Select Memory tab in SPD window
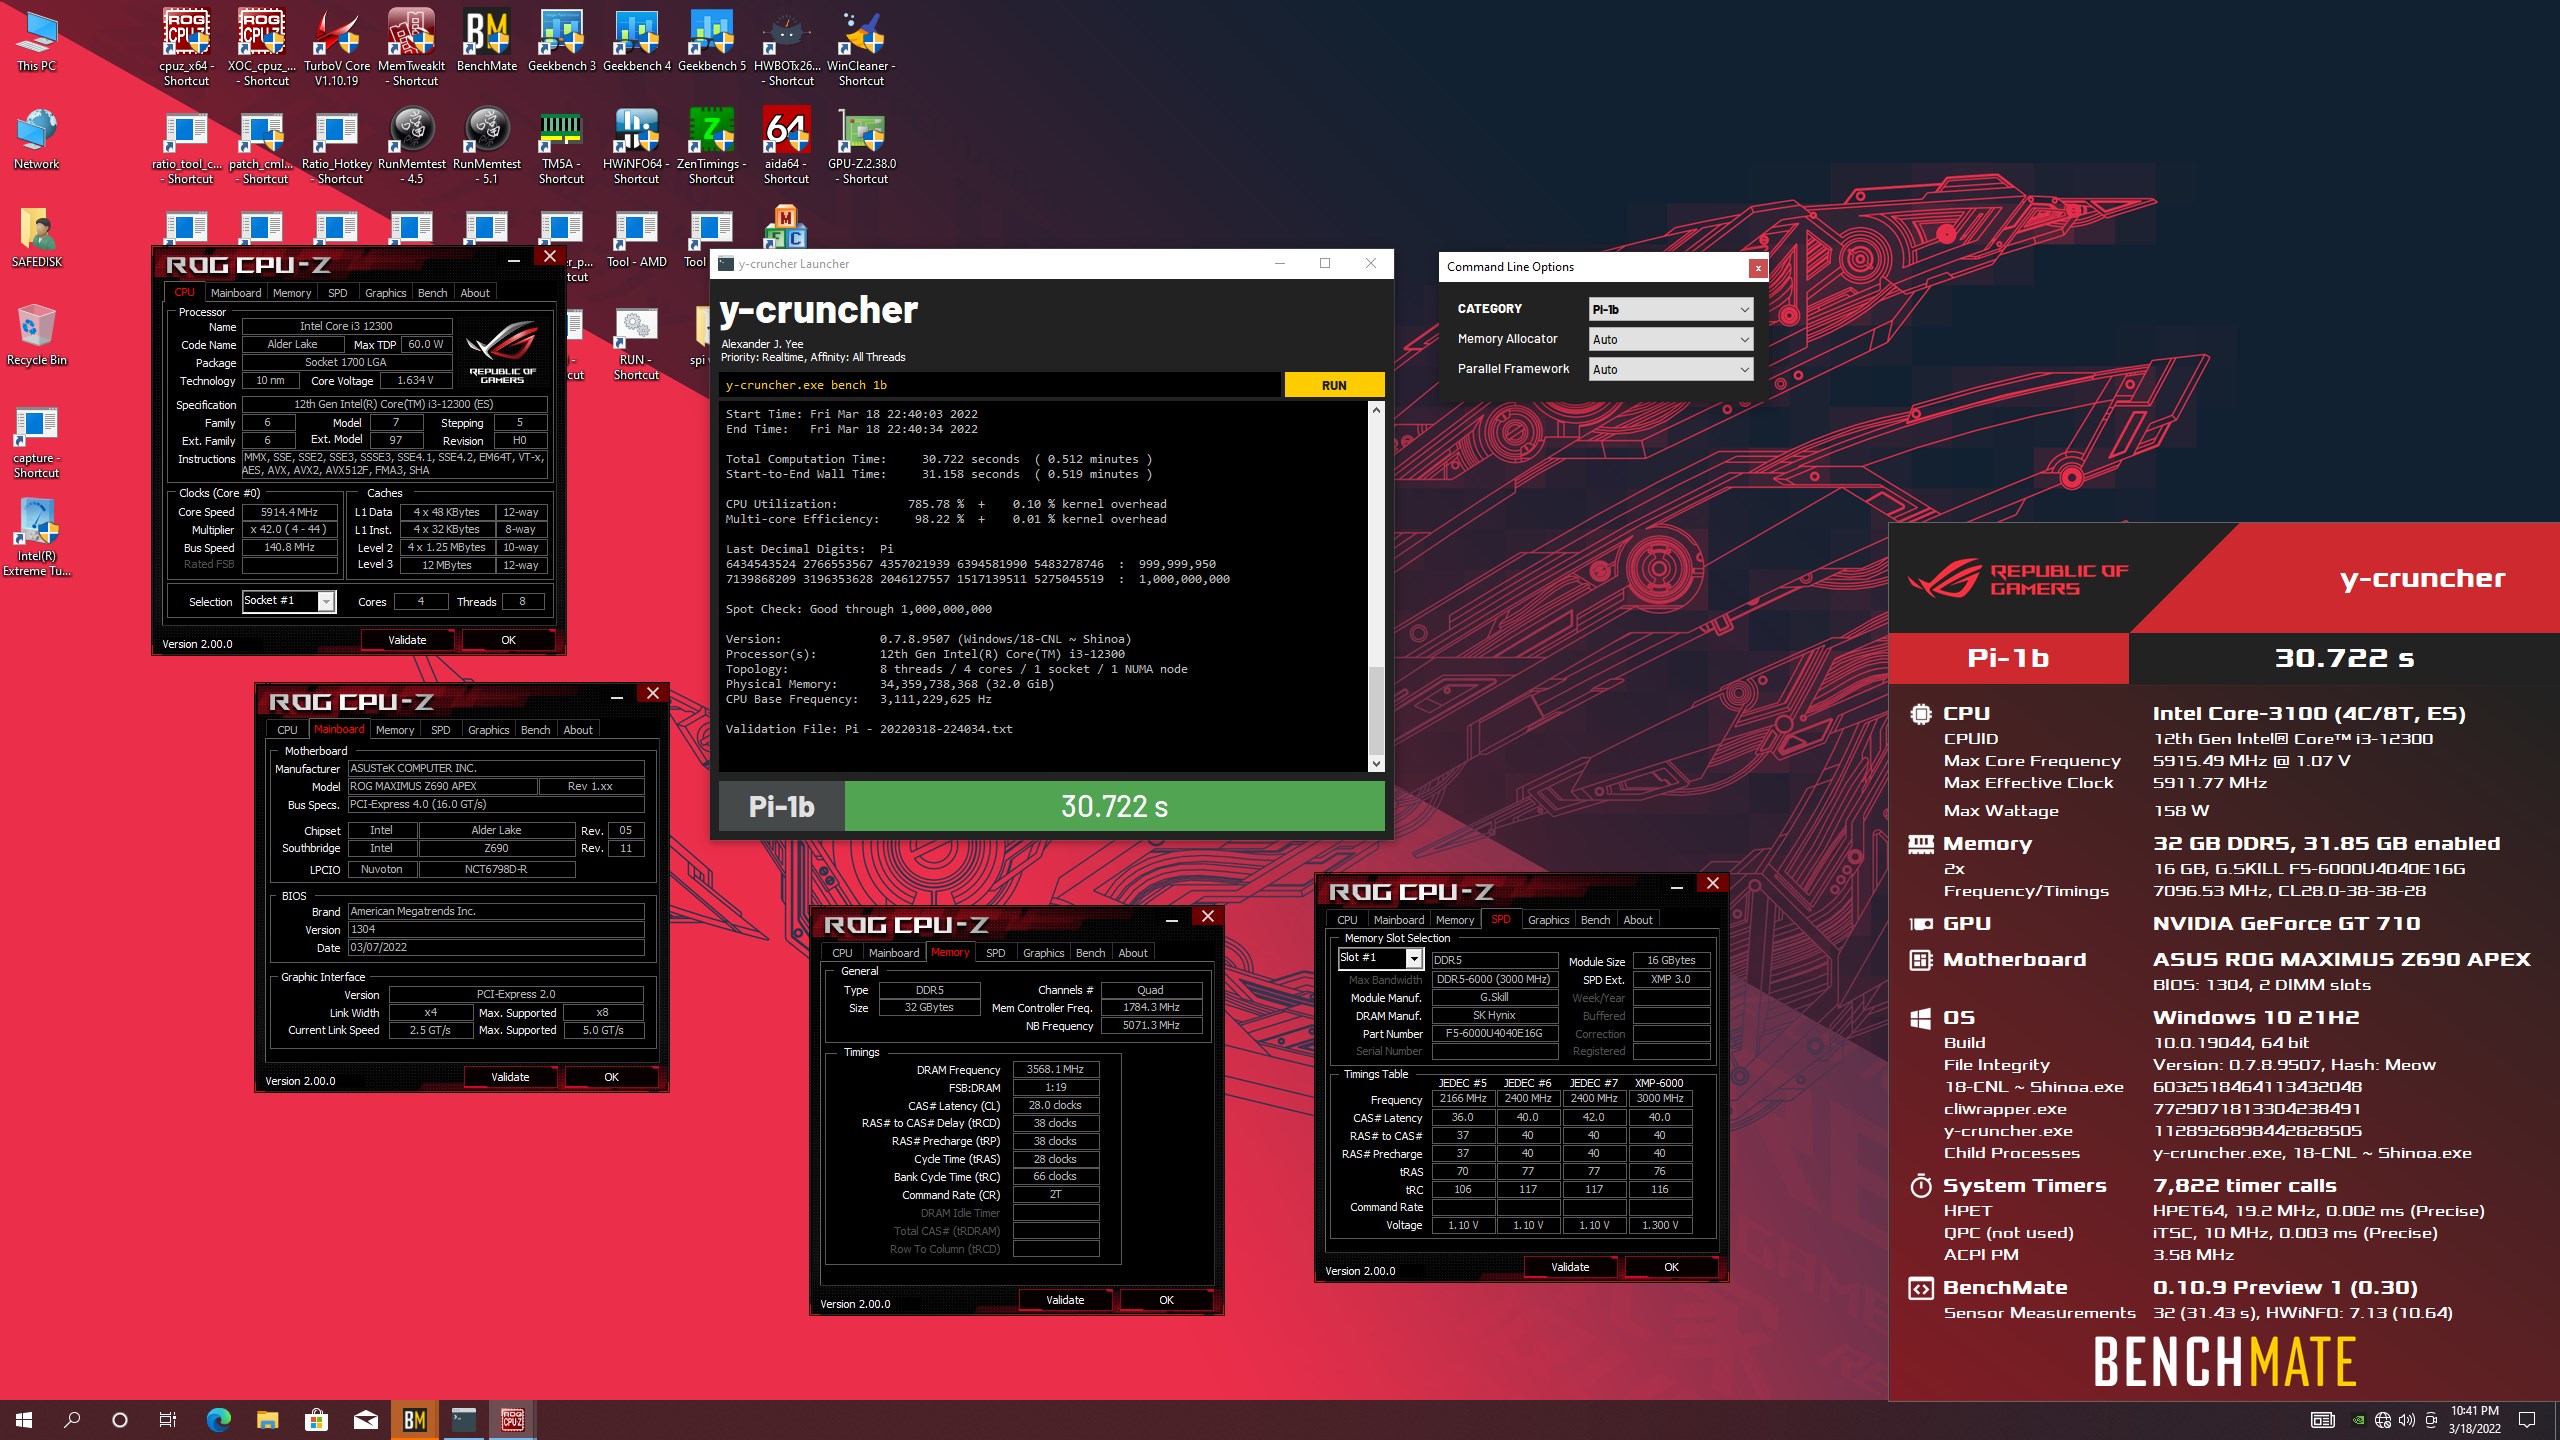The image size is (2560, 1440). (1454, 920)
